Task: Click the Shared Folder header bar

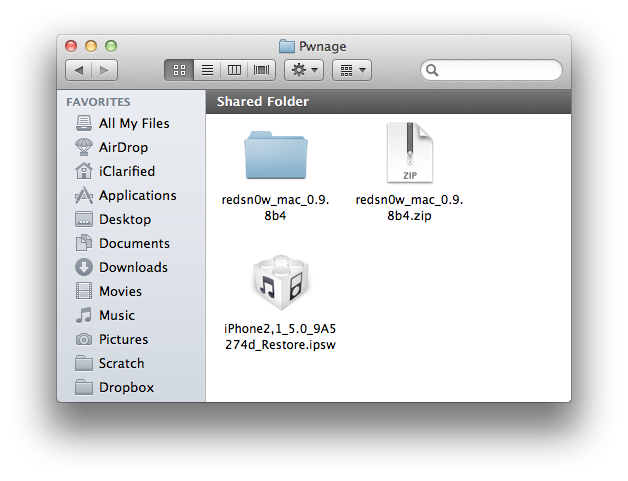Action: 388,102
